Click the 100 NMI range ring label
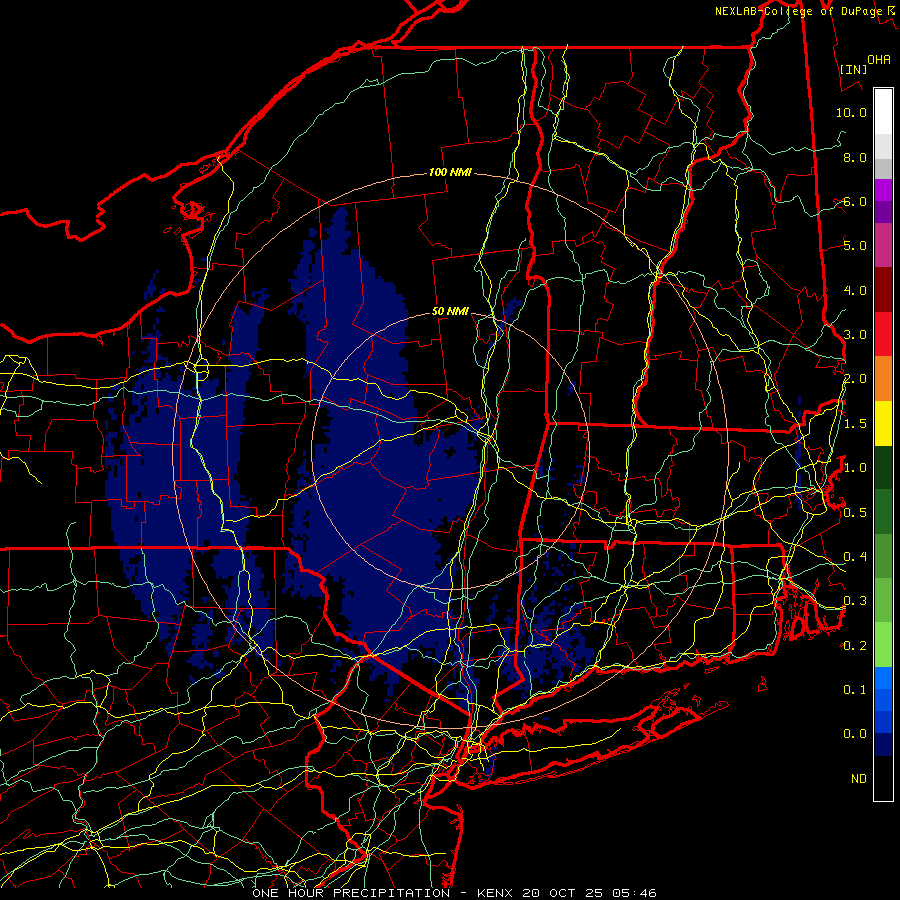Viewport: 900px width, 900px height. 450,172
